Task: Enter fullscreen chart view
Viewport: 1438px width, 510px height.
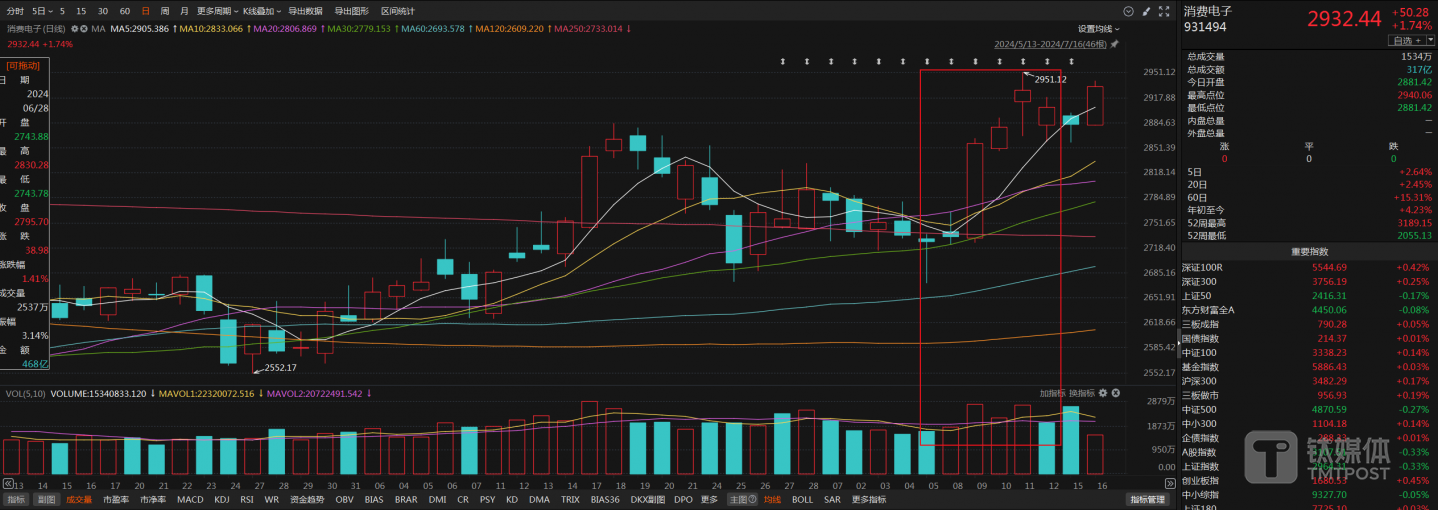Action: tap(1165, 11)
